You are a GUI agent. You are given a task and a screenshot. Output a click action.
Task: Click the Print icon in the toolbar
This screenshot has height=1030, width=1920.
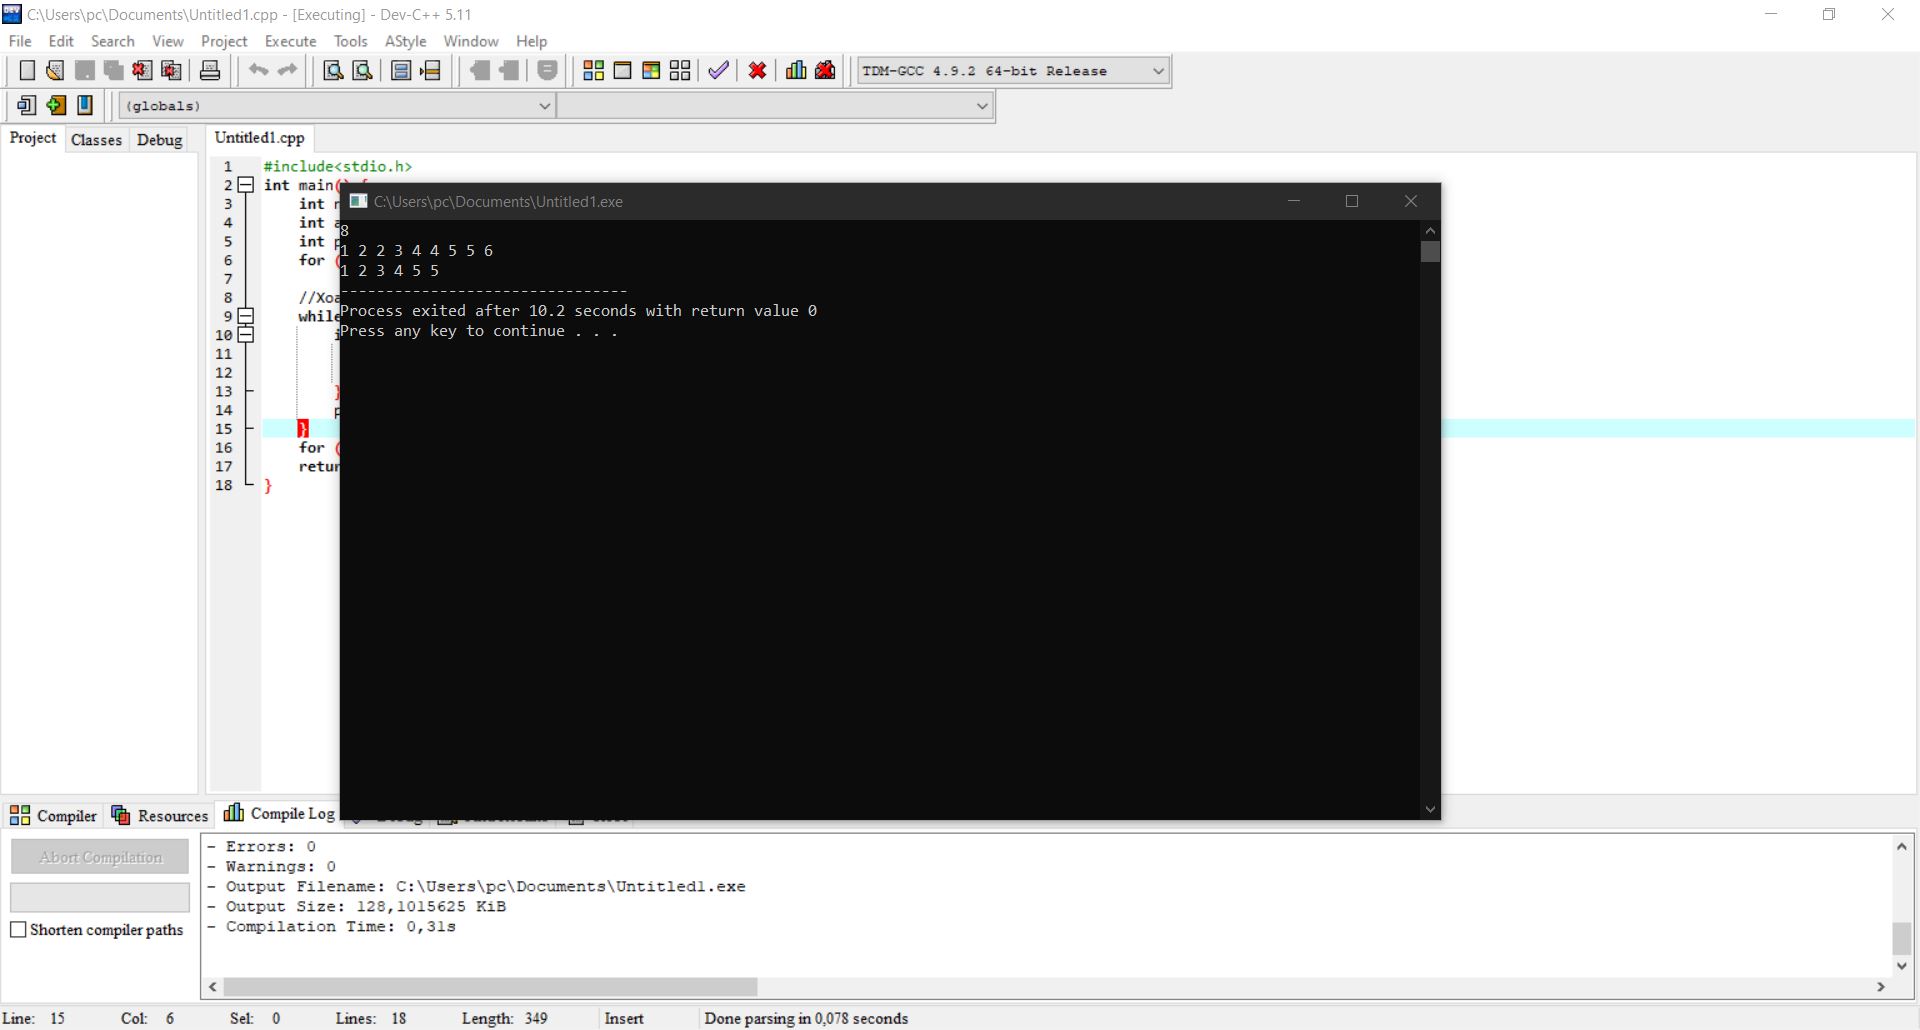click(x=210, y=70)
